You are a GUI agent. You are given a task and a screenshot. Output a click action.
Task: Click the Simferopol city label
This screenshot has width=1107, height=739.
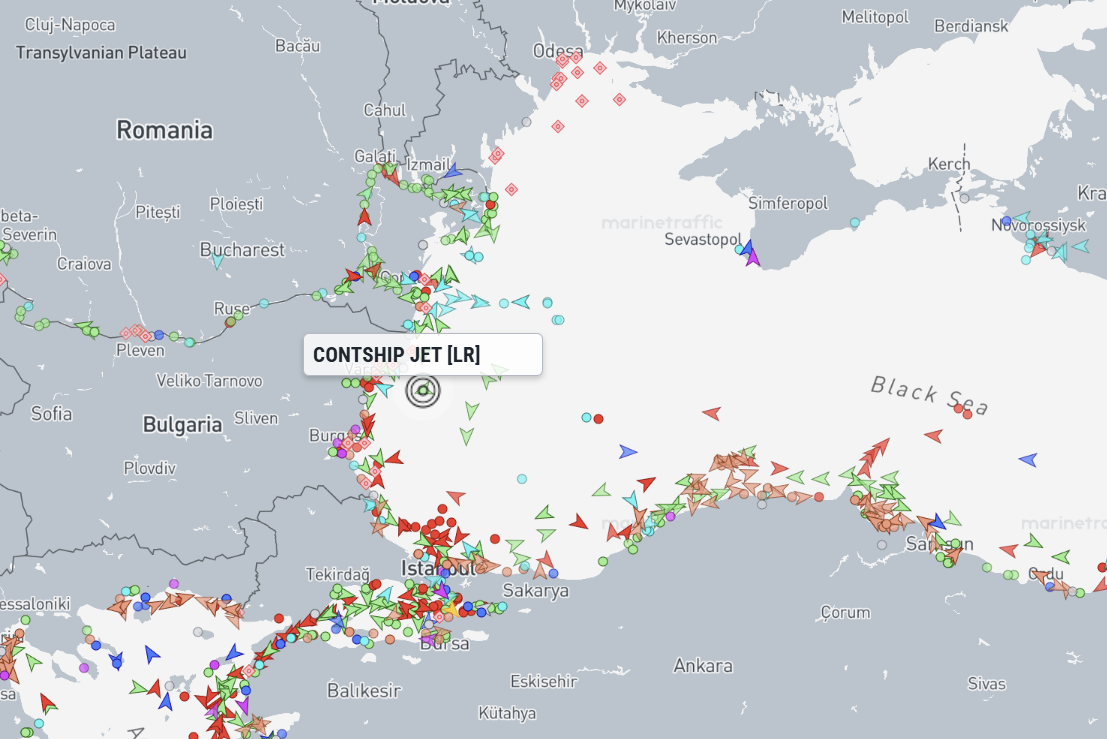point(788,203)
